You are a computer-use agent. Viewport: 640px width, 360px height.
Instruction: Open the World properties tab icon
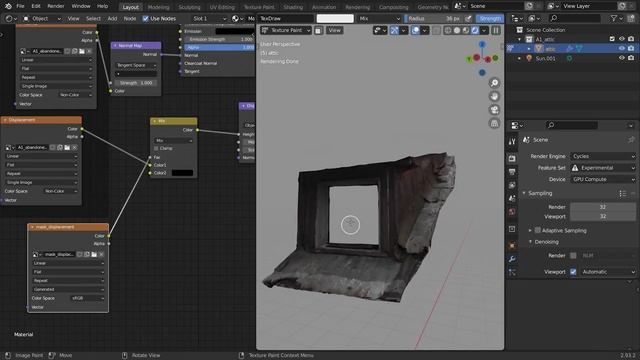(512, 212)
